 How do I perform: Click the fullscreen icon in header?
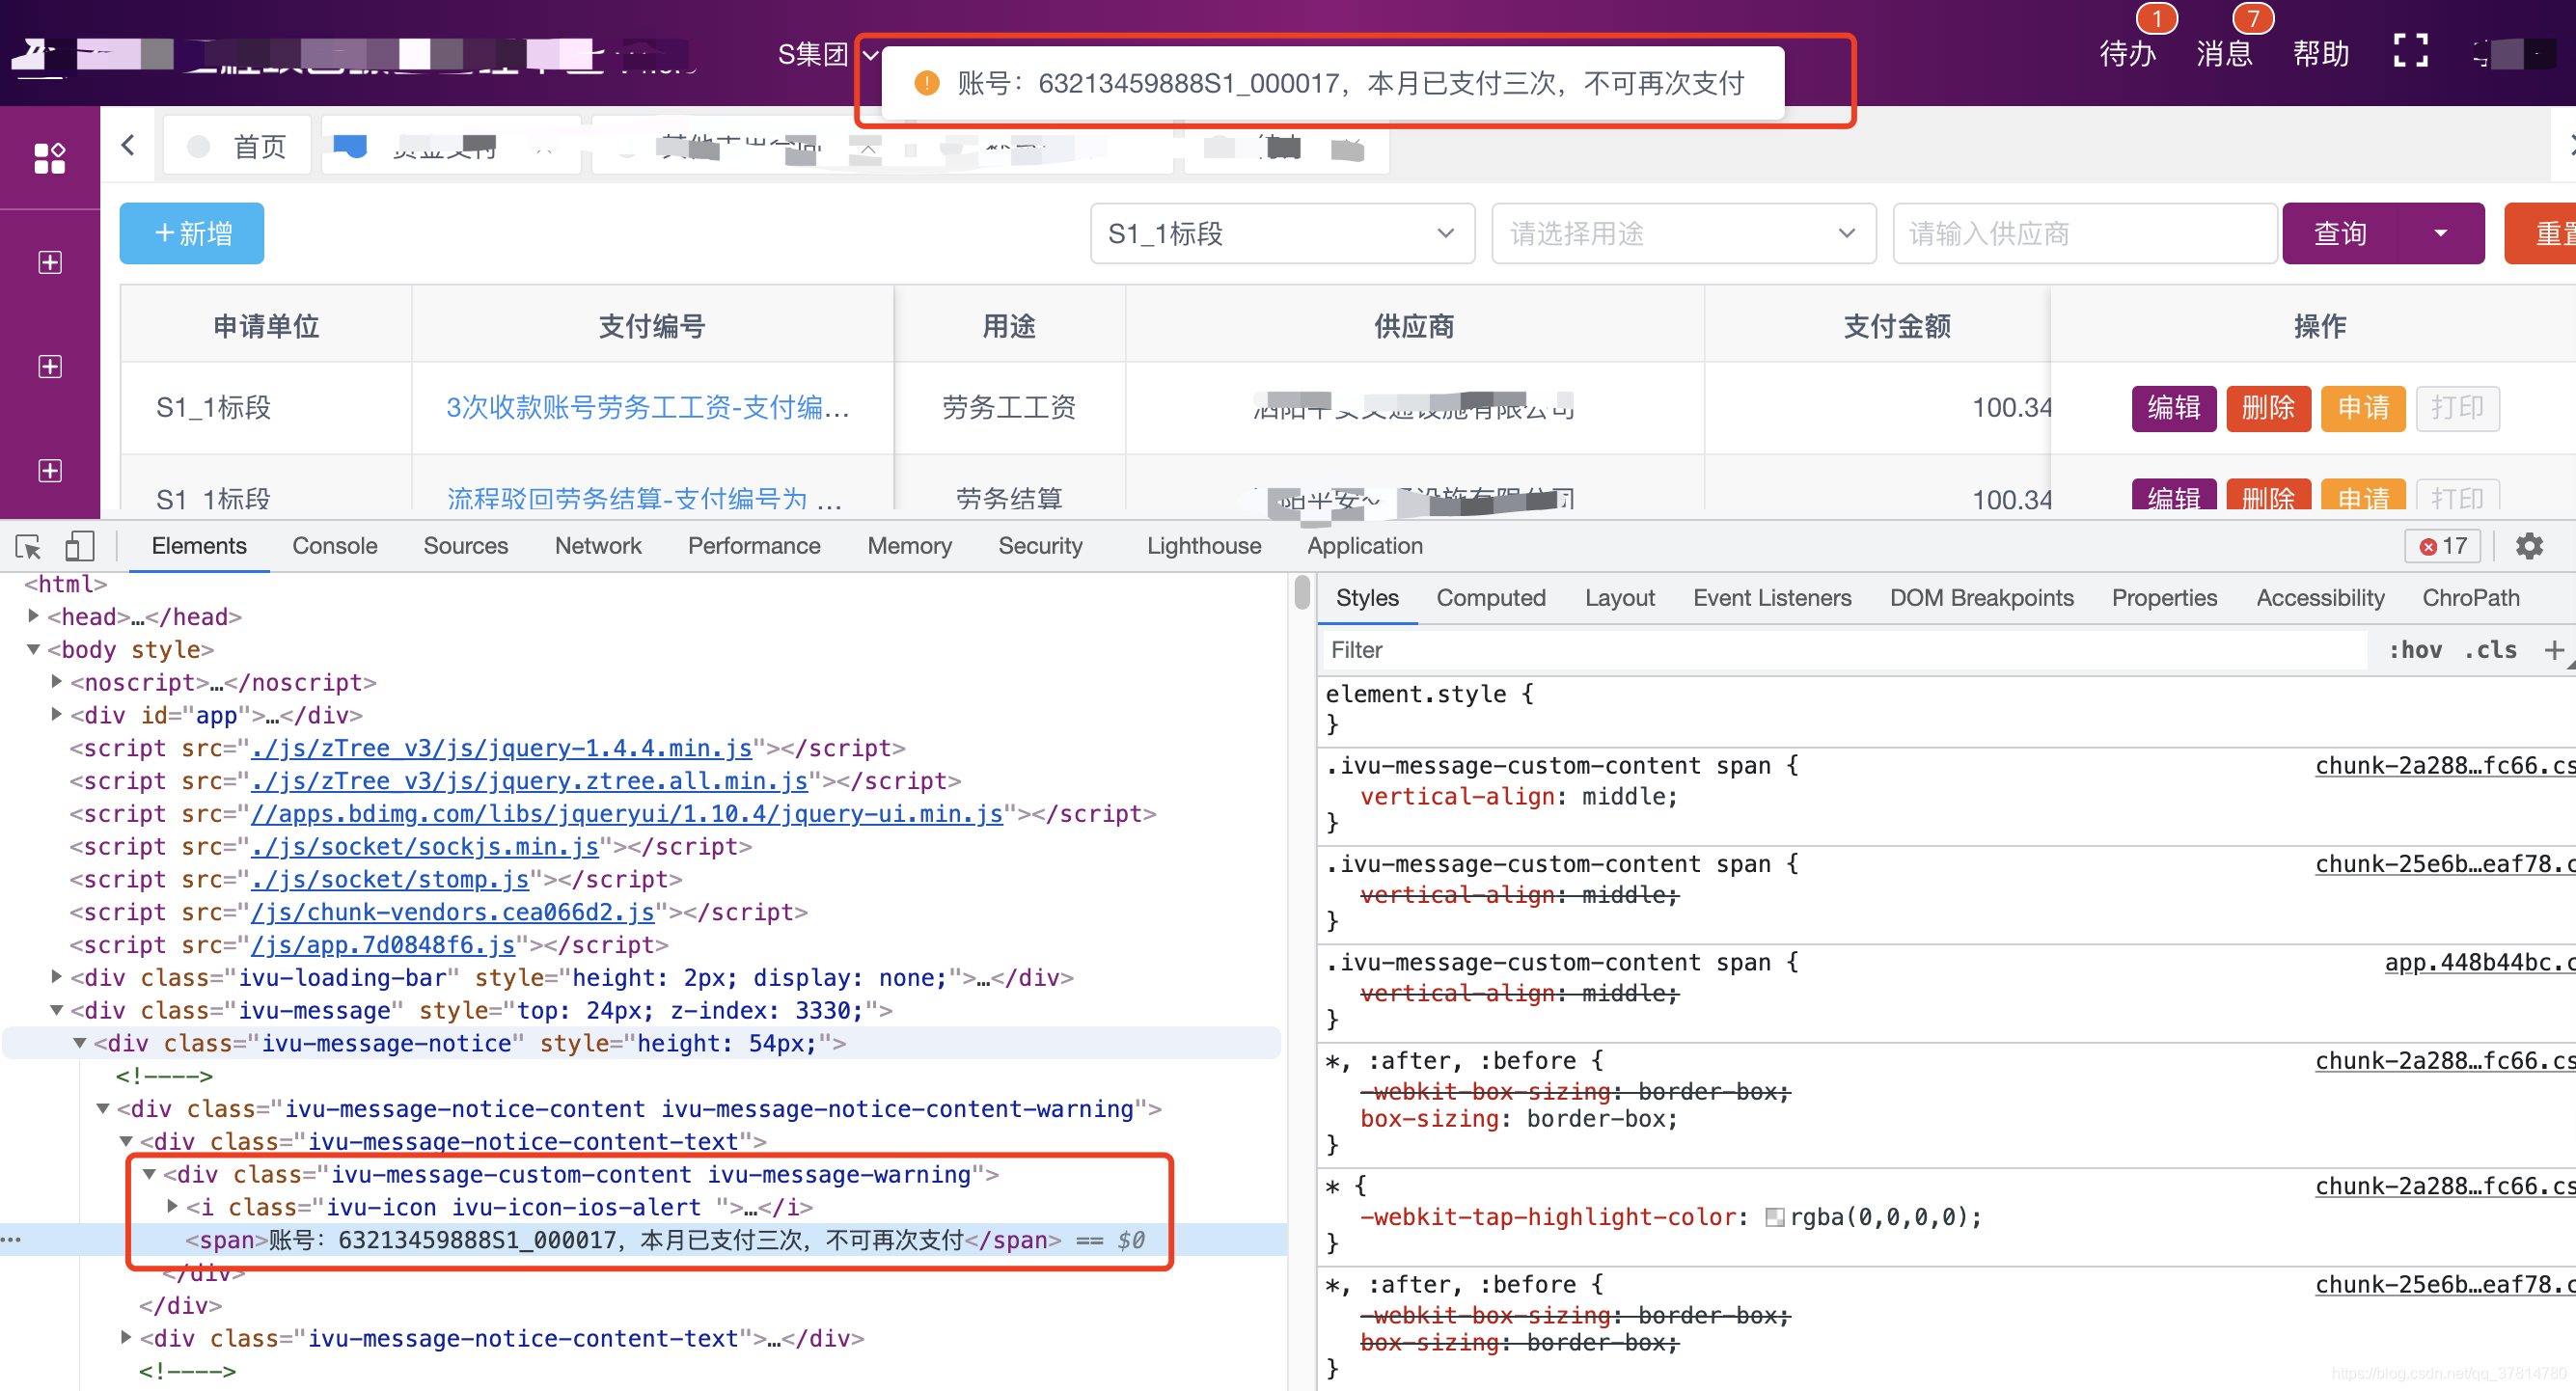[2410, 52]
